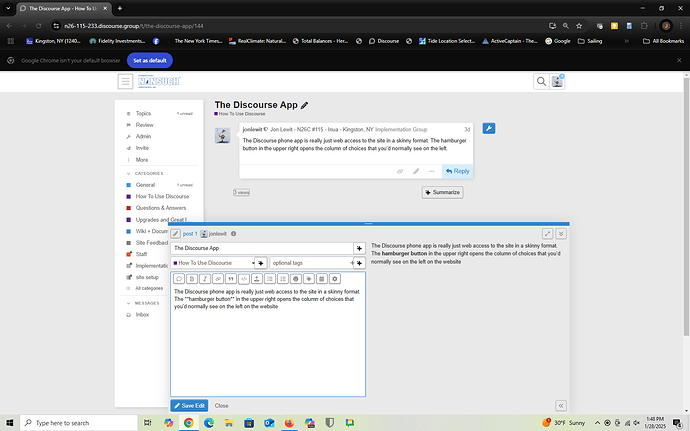The image size is (690, 431).
Task: Click Close link beside Save Edit
Action: click(x=221, y=406)
